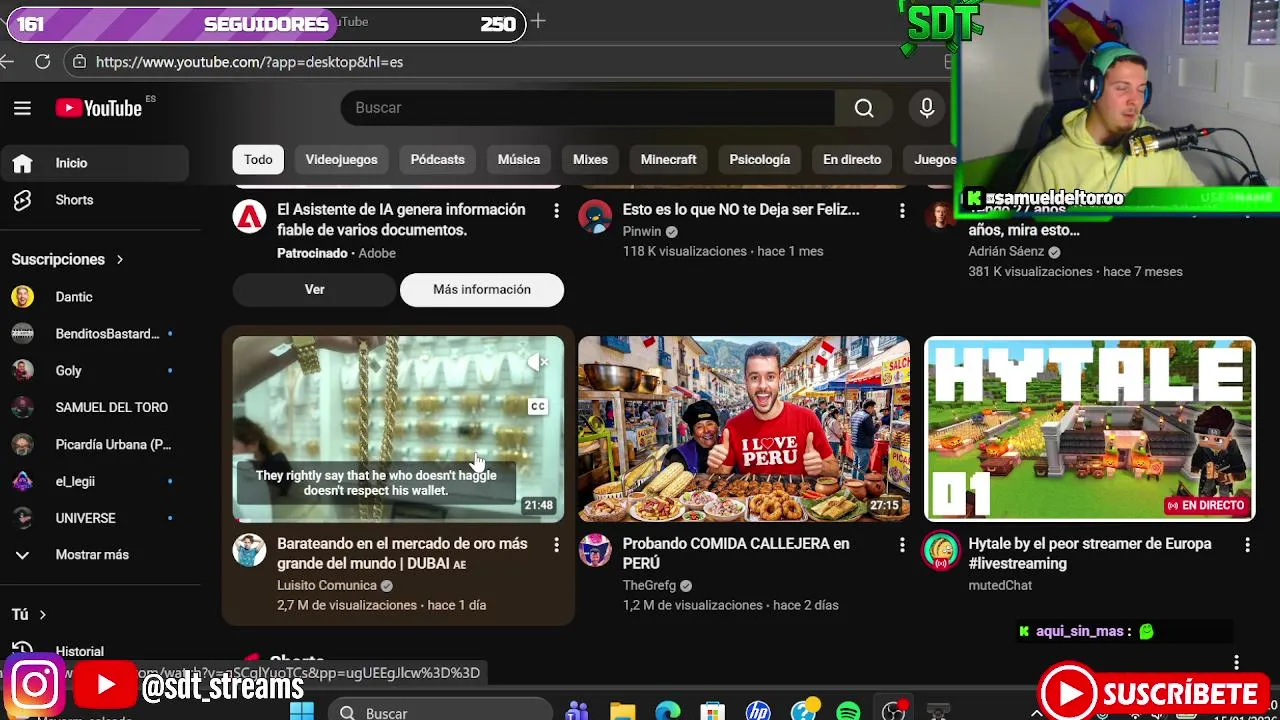
Task: Click mutedChat live channel avatar
Action: [x=941, y=551]
